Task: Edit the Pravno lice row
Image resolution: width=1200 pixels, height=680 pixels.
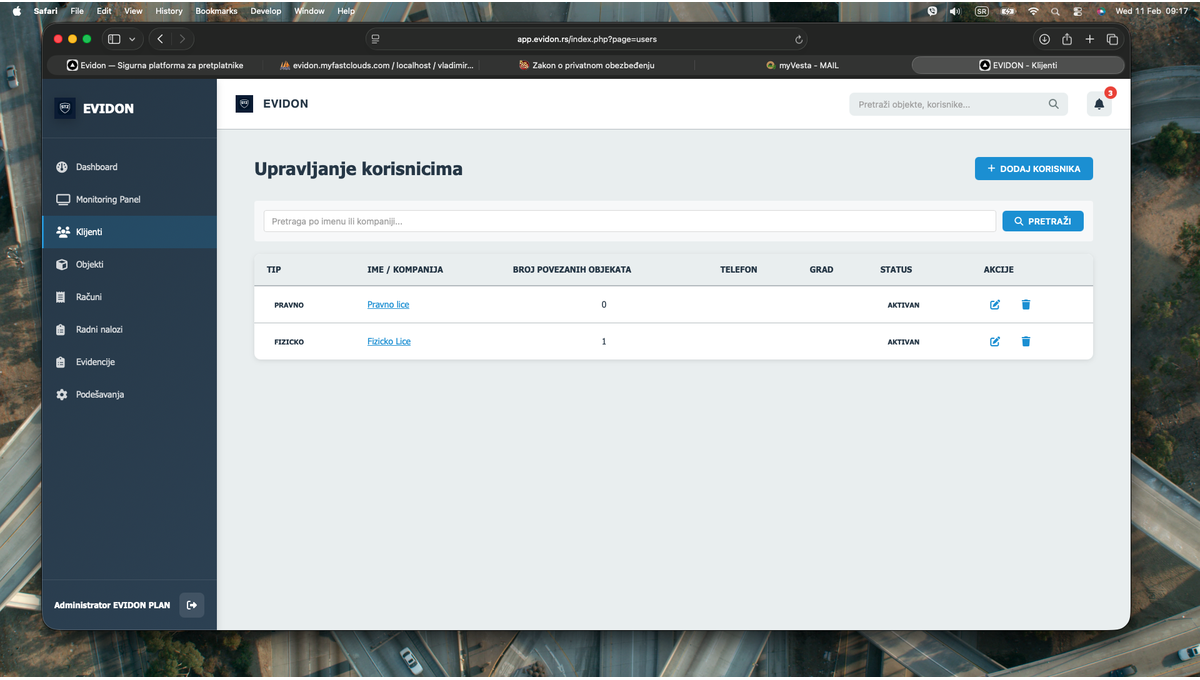Action: pos(994,305)
